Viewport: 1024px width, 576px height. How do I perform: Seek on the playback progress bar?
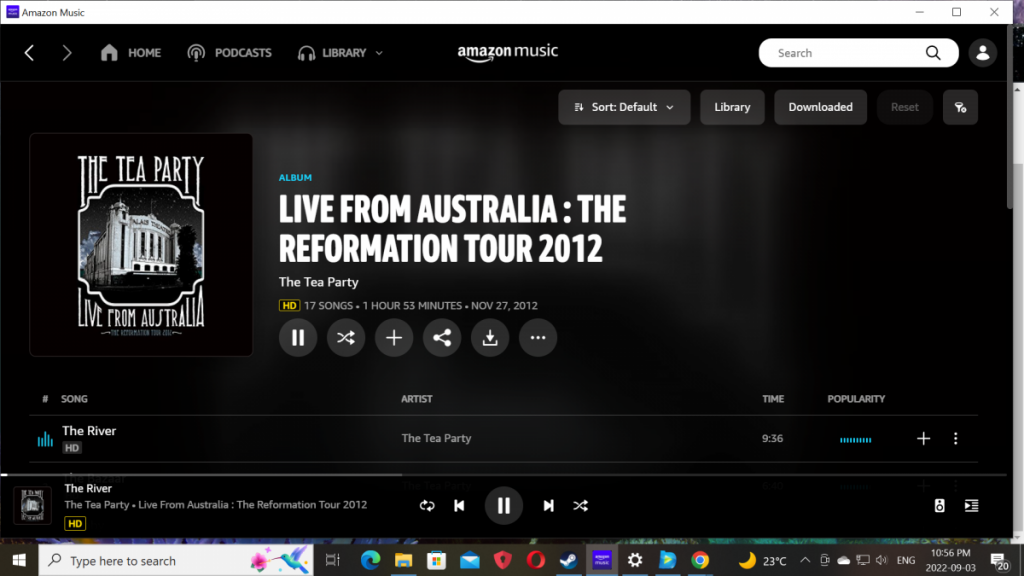(x=503, y=475)
